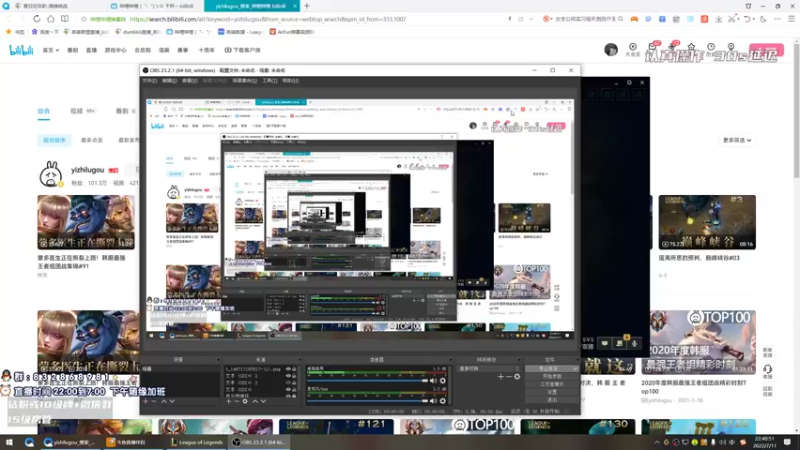Screen dimensions: 800x450
Task: Open the second menu in the OBS menu bar
Action: (x=169, y=81)
